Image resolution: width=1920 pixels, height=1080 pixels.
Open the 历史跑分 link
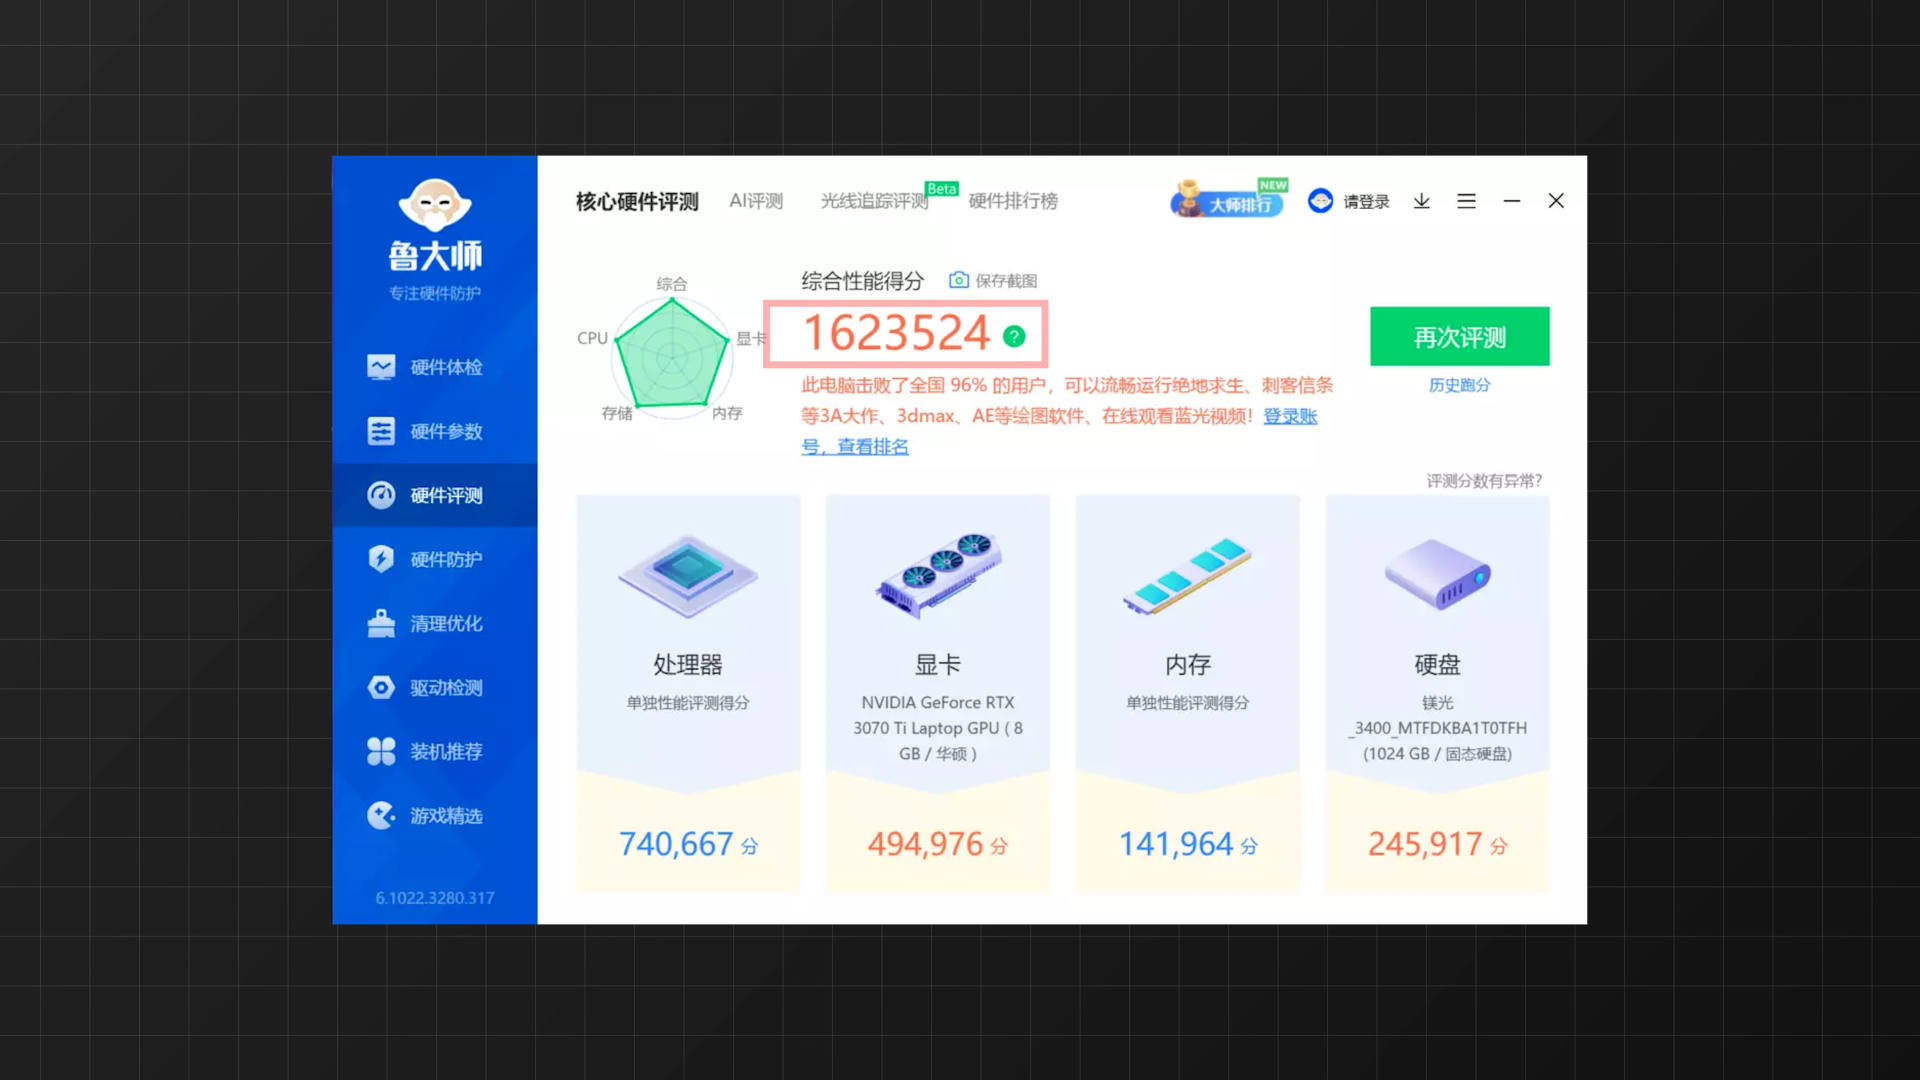point(1459,384)
